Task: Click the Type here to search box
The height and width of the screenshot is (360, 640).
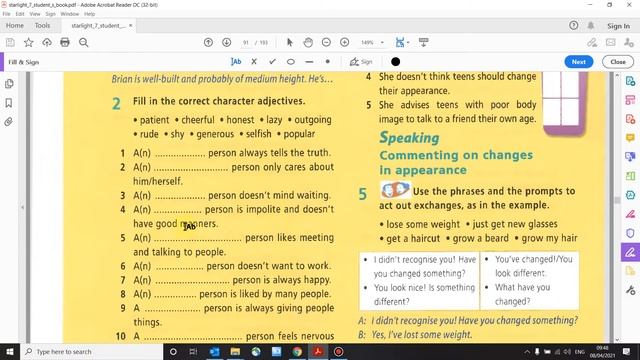Action: (91, 351)
